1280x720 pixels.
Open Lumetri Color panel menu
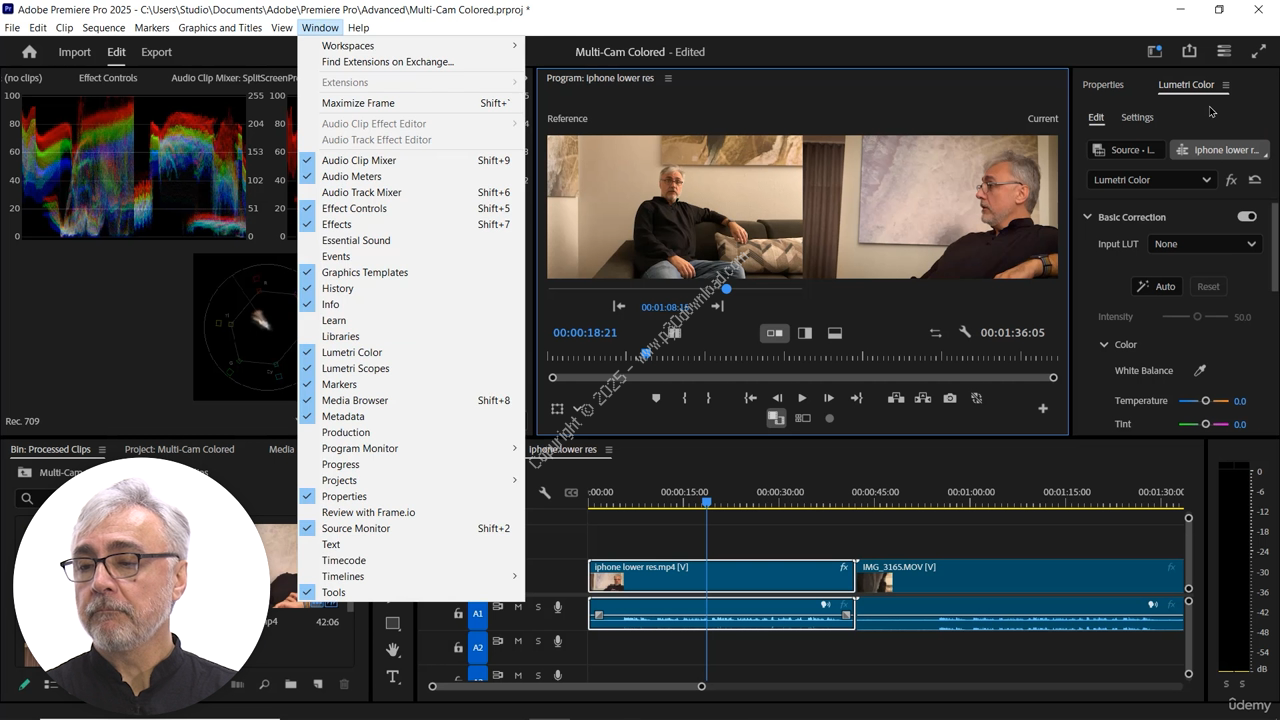pyautogui.click(x=1226, y=85)
